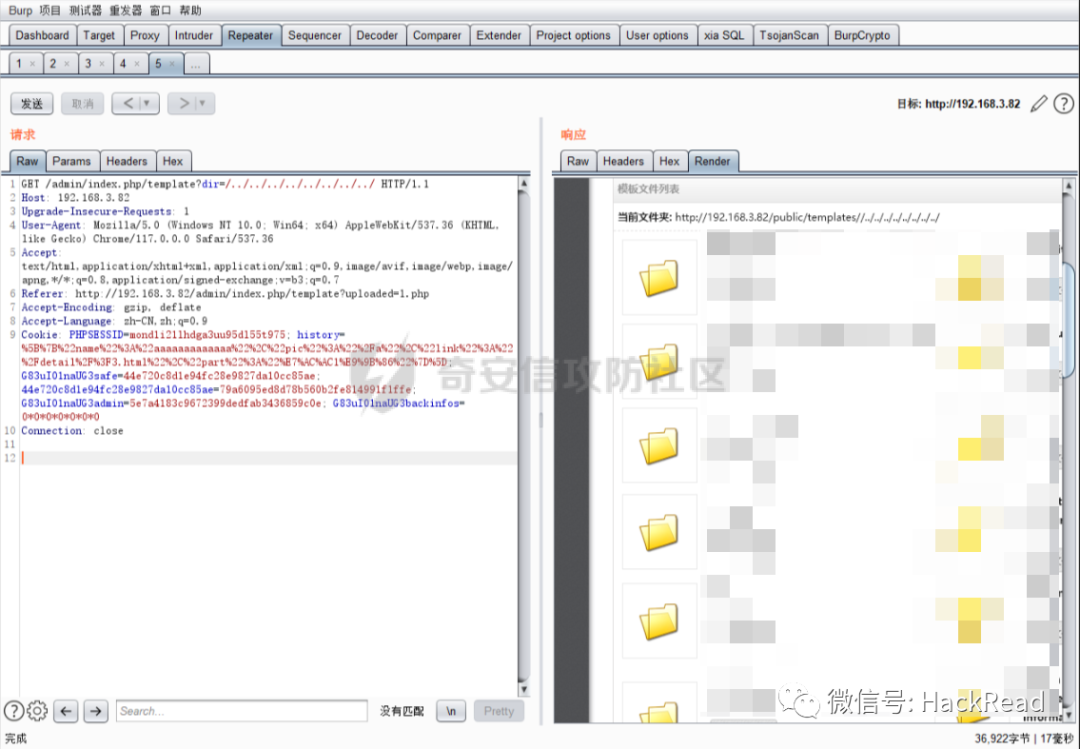This screenshot has width=1080, height=749.
Task: Open User options tab
Action: 657,35
